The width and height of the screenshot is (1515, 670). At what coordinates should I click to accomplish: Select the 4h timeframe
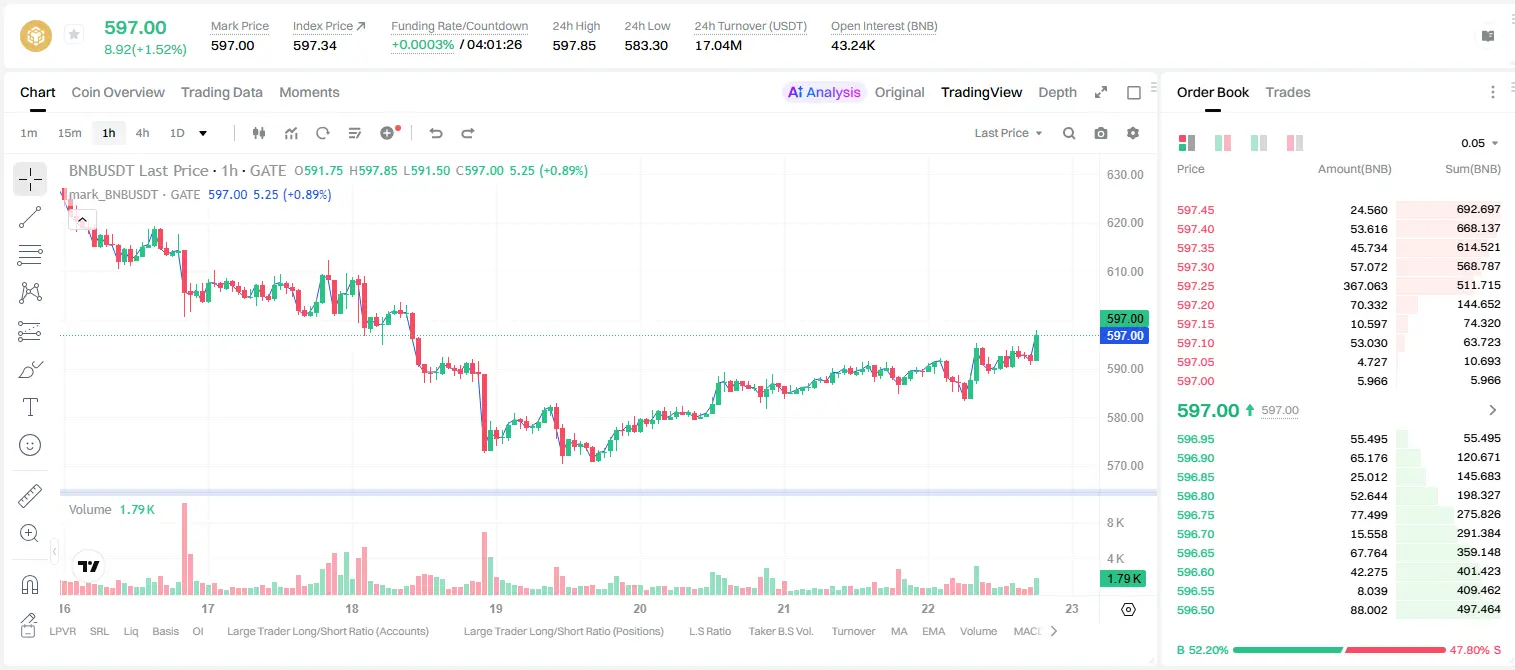point(143,133)
